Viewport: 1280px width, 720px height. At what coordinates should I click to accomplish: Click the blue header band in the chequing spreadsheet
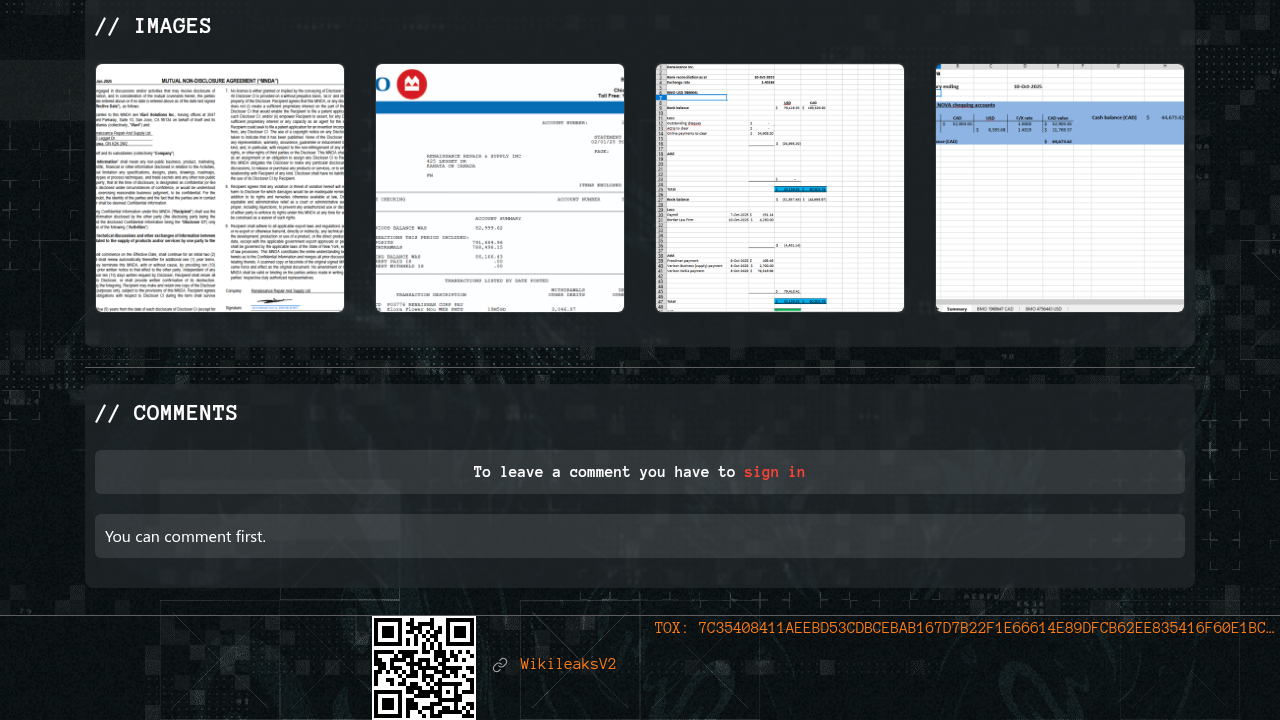(1060, 117)
